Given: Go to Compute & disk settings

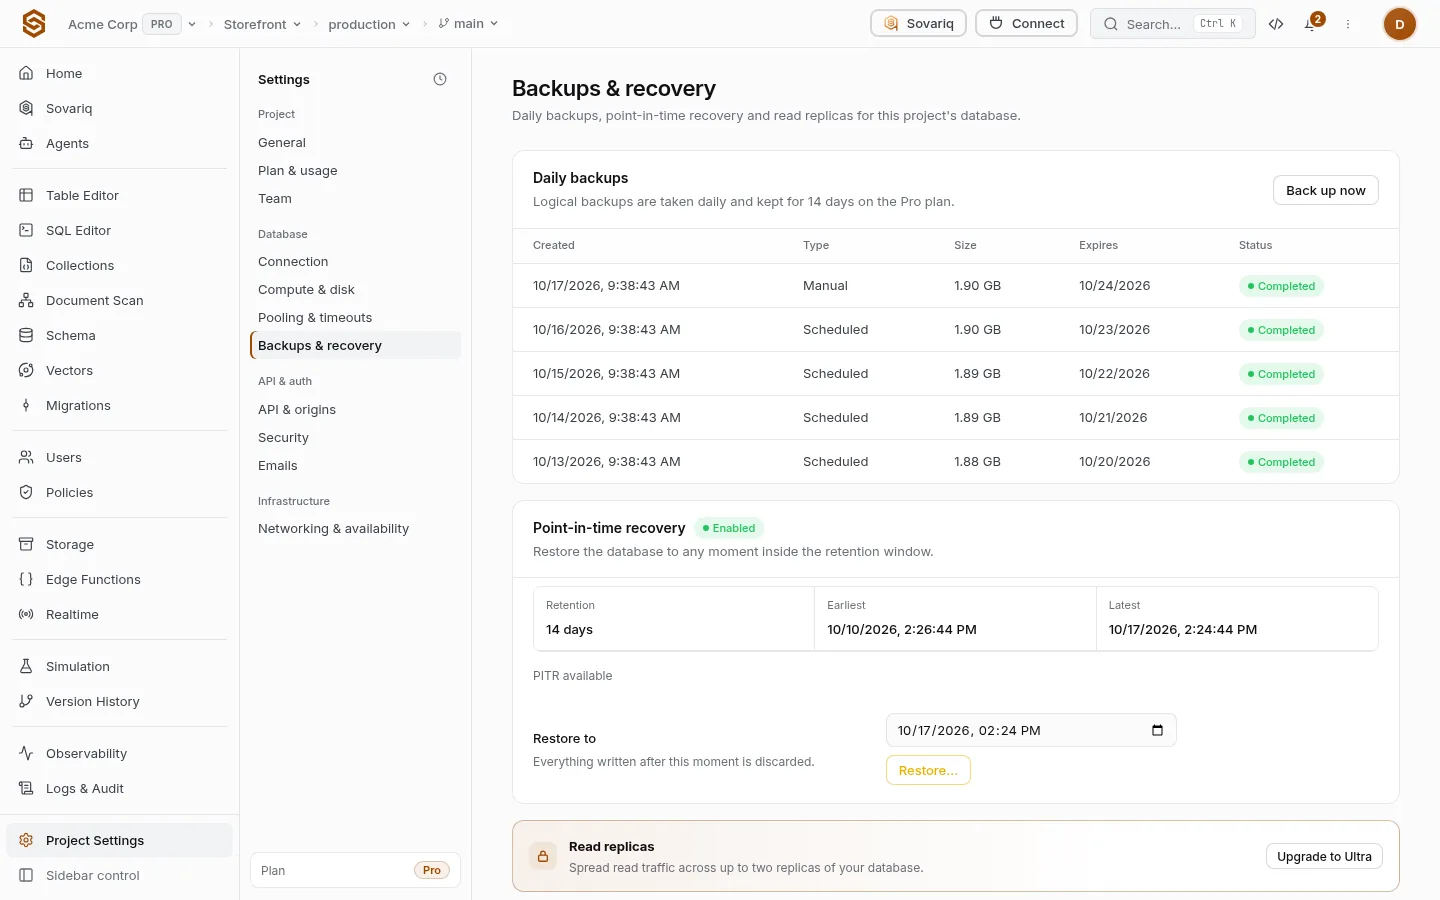Looking at the screenshot, I should tap(306, 290).
